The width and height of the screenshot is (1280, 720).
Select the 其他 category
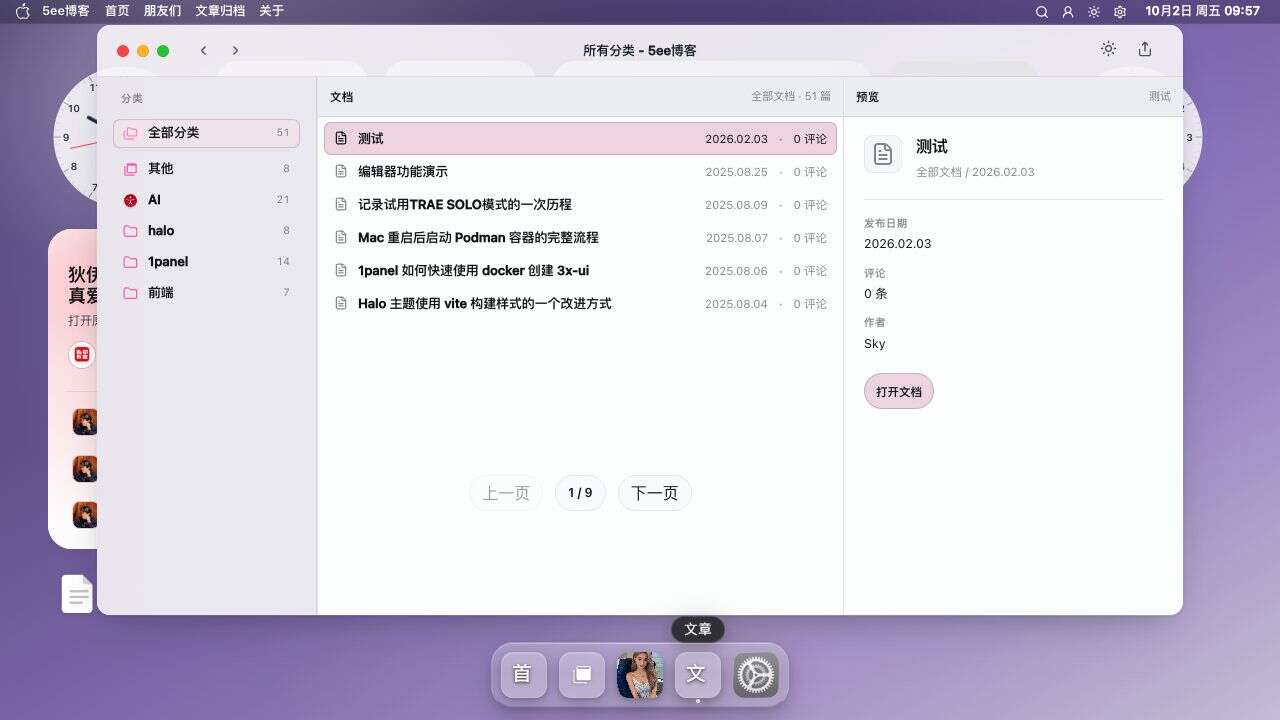[x=207, y=169]
